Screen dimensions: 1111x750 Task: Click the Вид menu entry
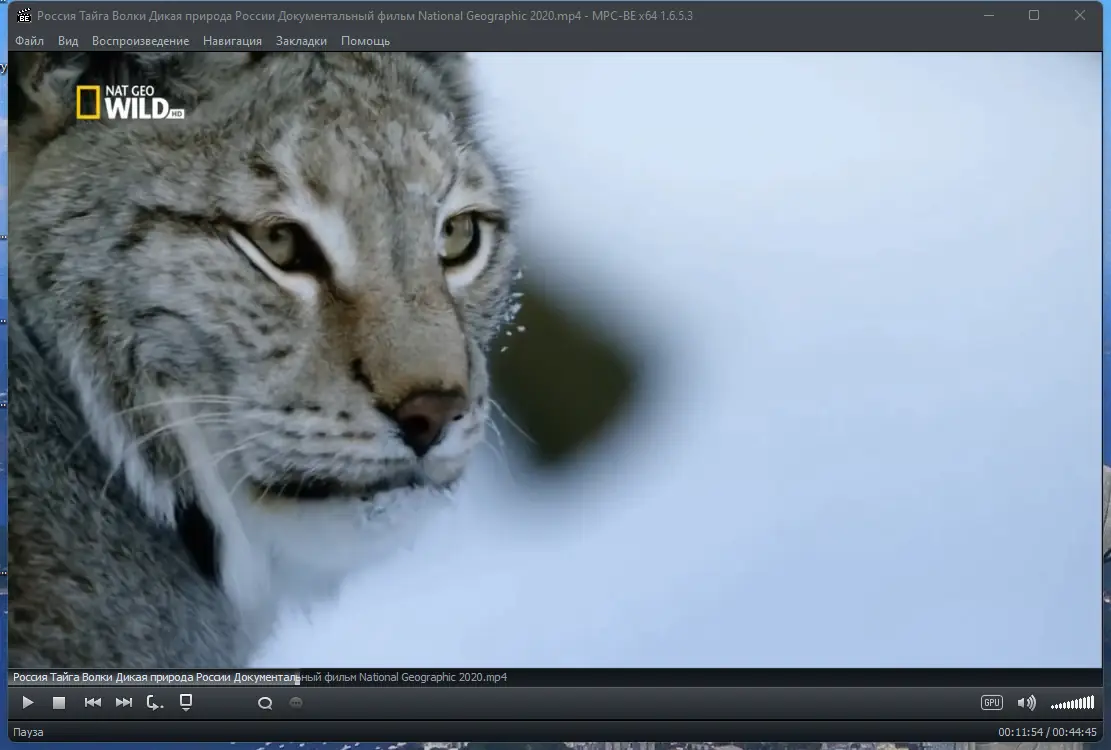67,41
